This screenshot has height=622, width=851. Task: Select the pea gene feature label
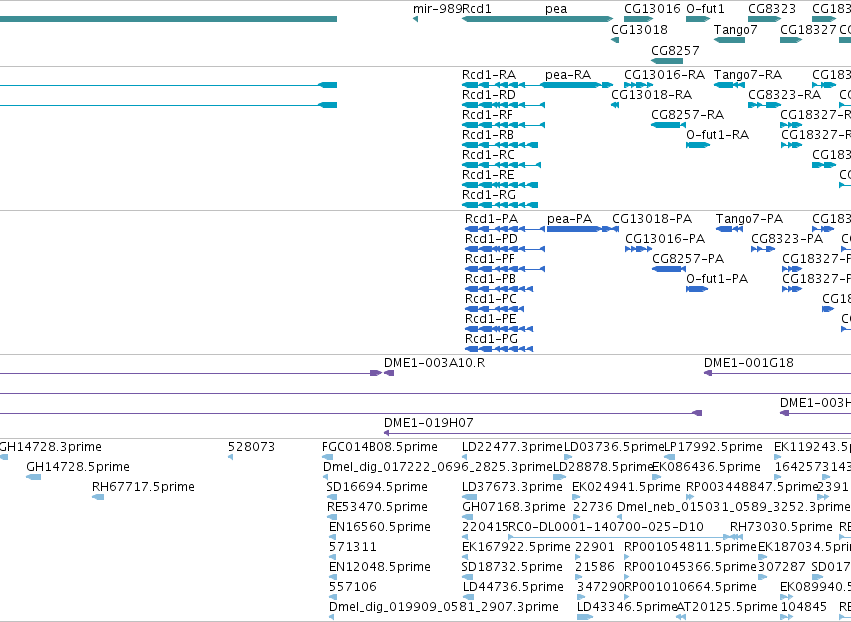(556, 9)
